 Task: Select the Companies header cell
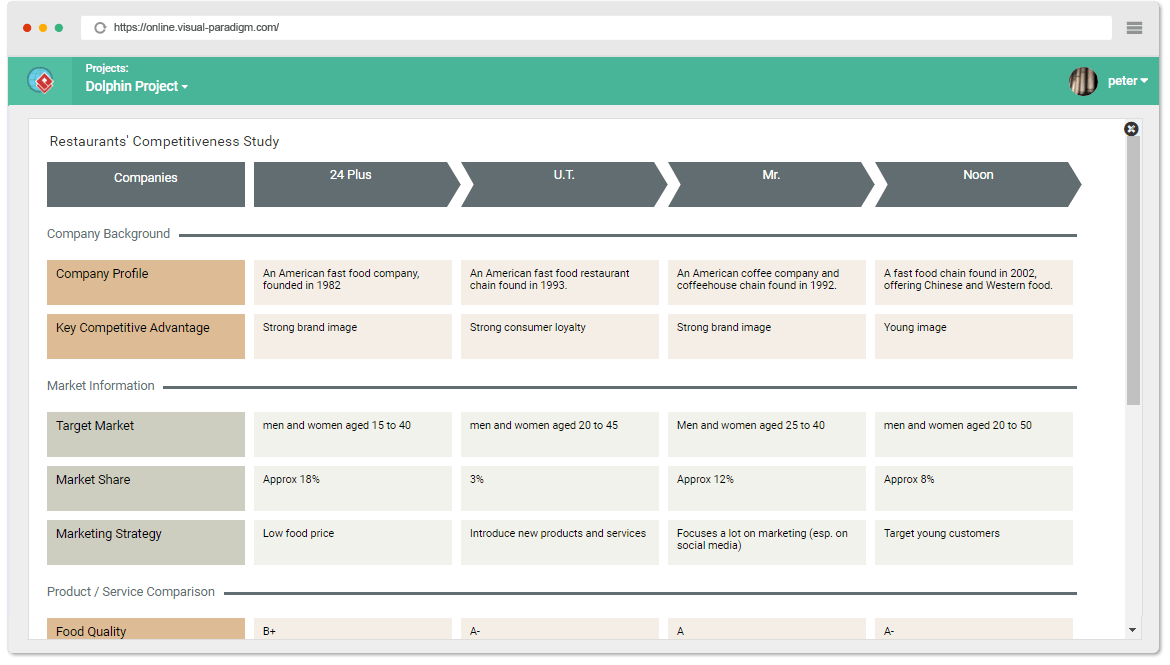click(145, 184)
